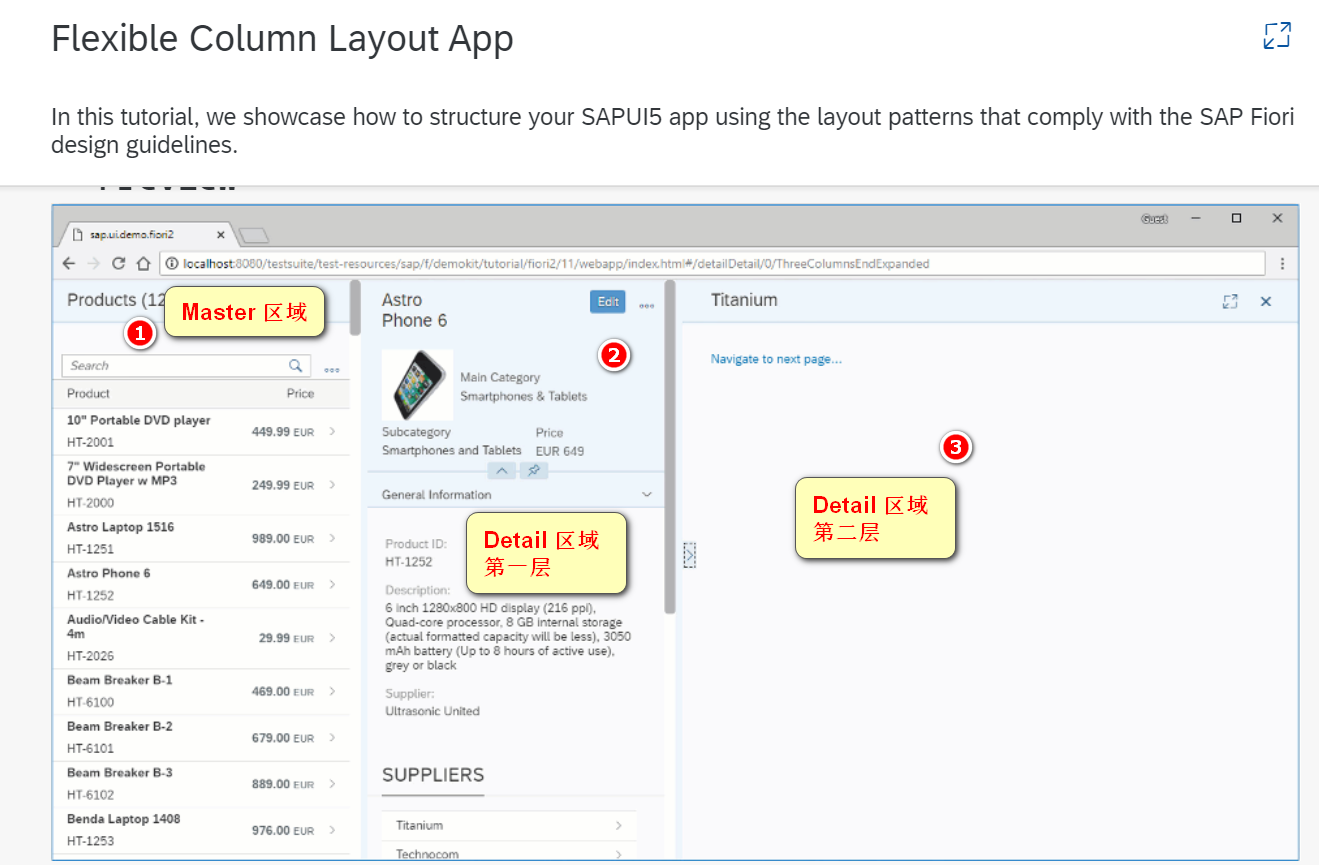Open detail header overflow menu next to Edit
Screen dimensions: 1319x865
[x=647, y=305]
